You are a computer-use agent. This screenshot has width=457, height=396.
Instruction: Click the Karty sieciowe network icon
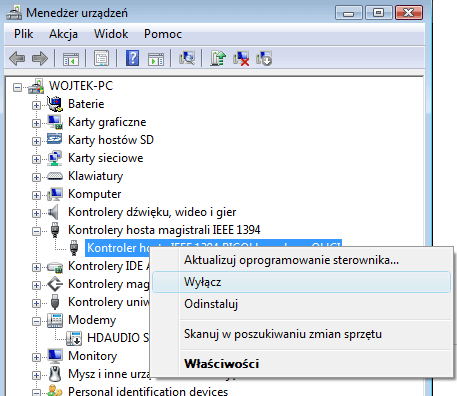55,158
